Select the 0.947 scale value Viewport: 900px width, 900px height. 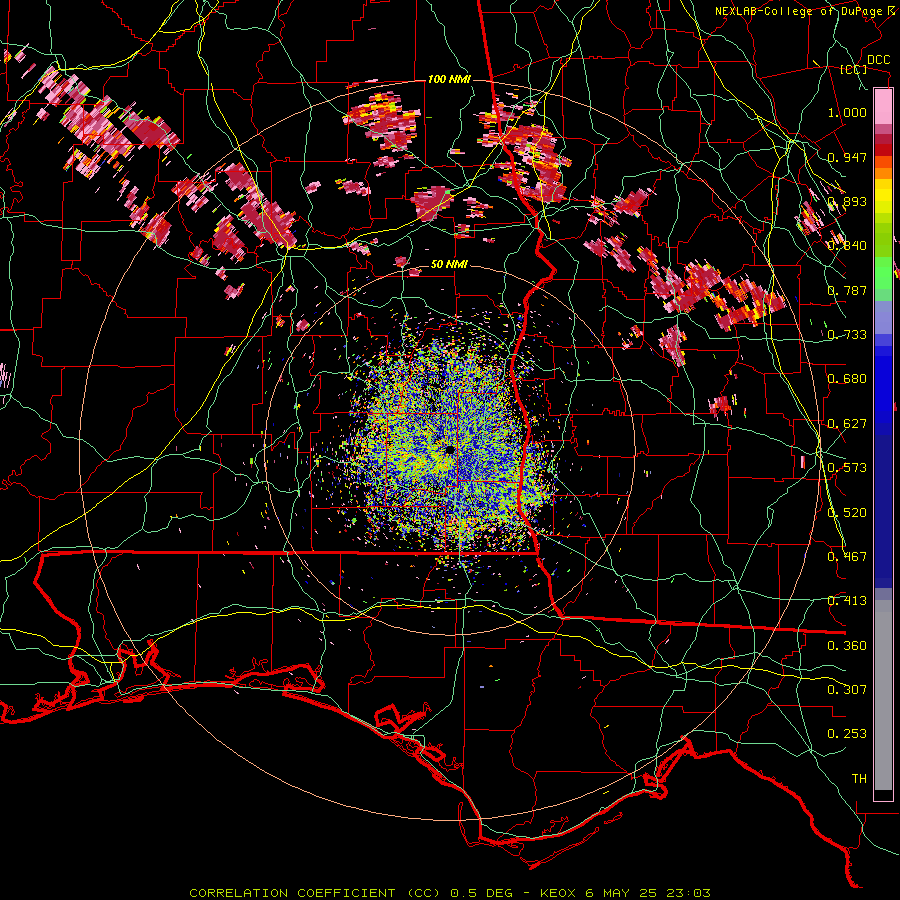(x=847, y=157)
